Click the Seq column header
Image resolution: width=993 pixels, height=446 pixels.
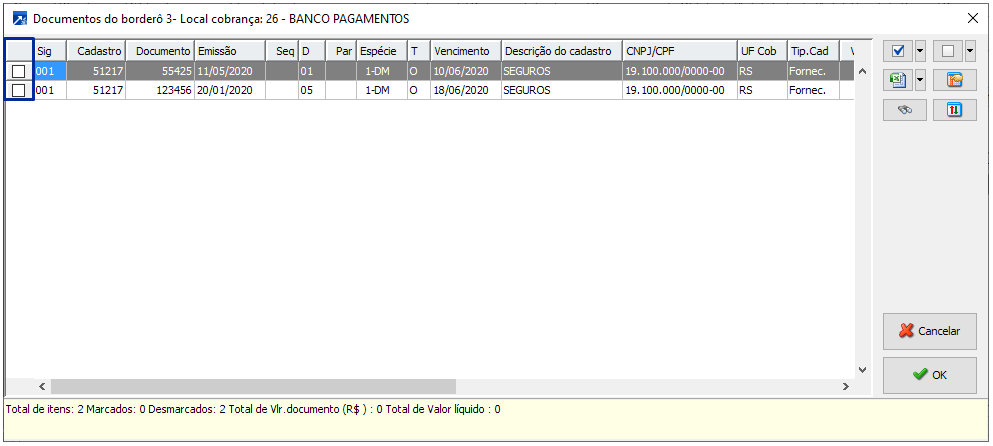coord(282,51)
